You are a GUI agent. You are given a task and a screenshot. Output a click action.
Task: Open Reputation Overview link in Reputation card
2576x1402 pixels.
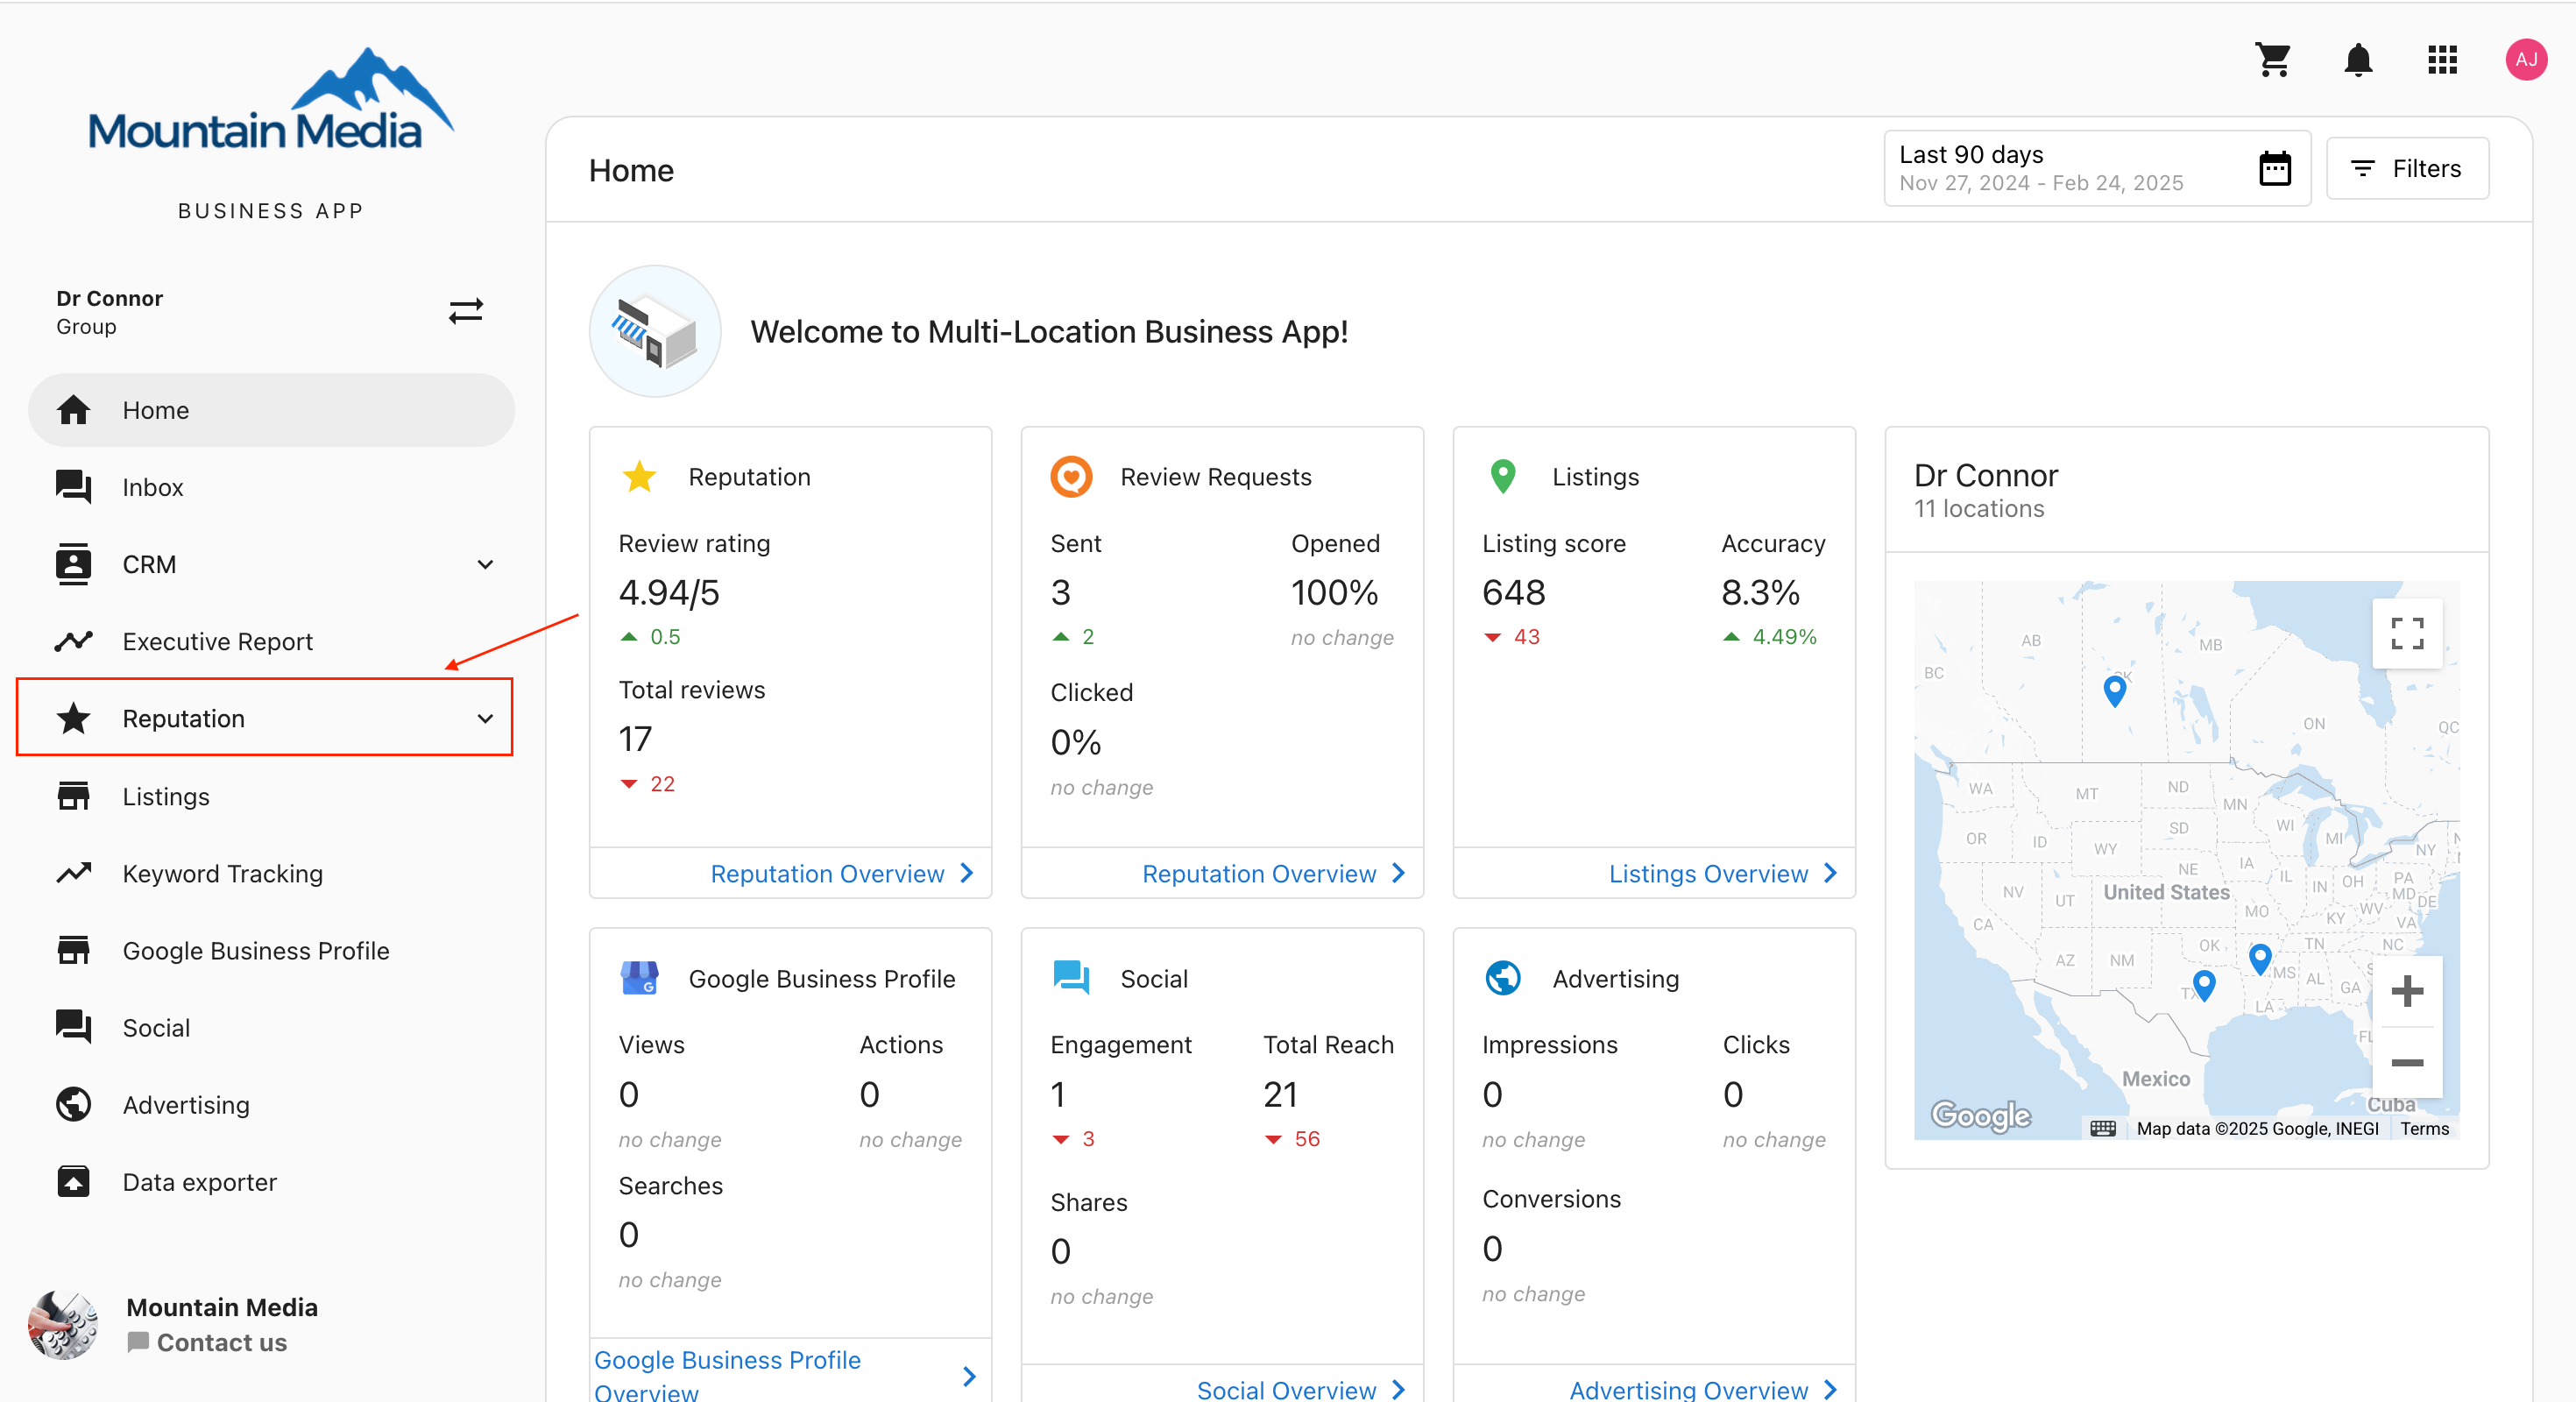(x=842, y=873)
